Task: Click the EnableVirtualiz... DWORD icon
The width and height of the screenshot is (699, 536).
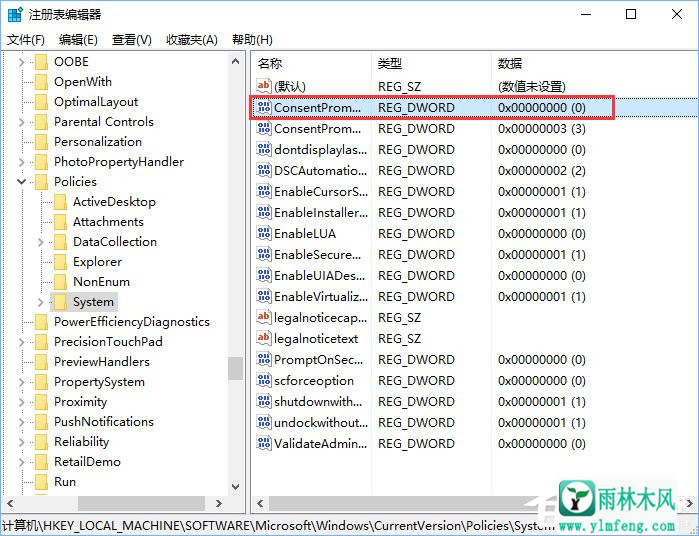Action: 263,296
